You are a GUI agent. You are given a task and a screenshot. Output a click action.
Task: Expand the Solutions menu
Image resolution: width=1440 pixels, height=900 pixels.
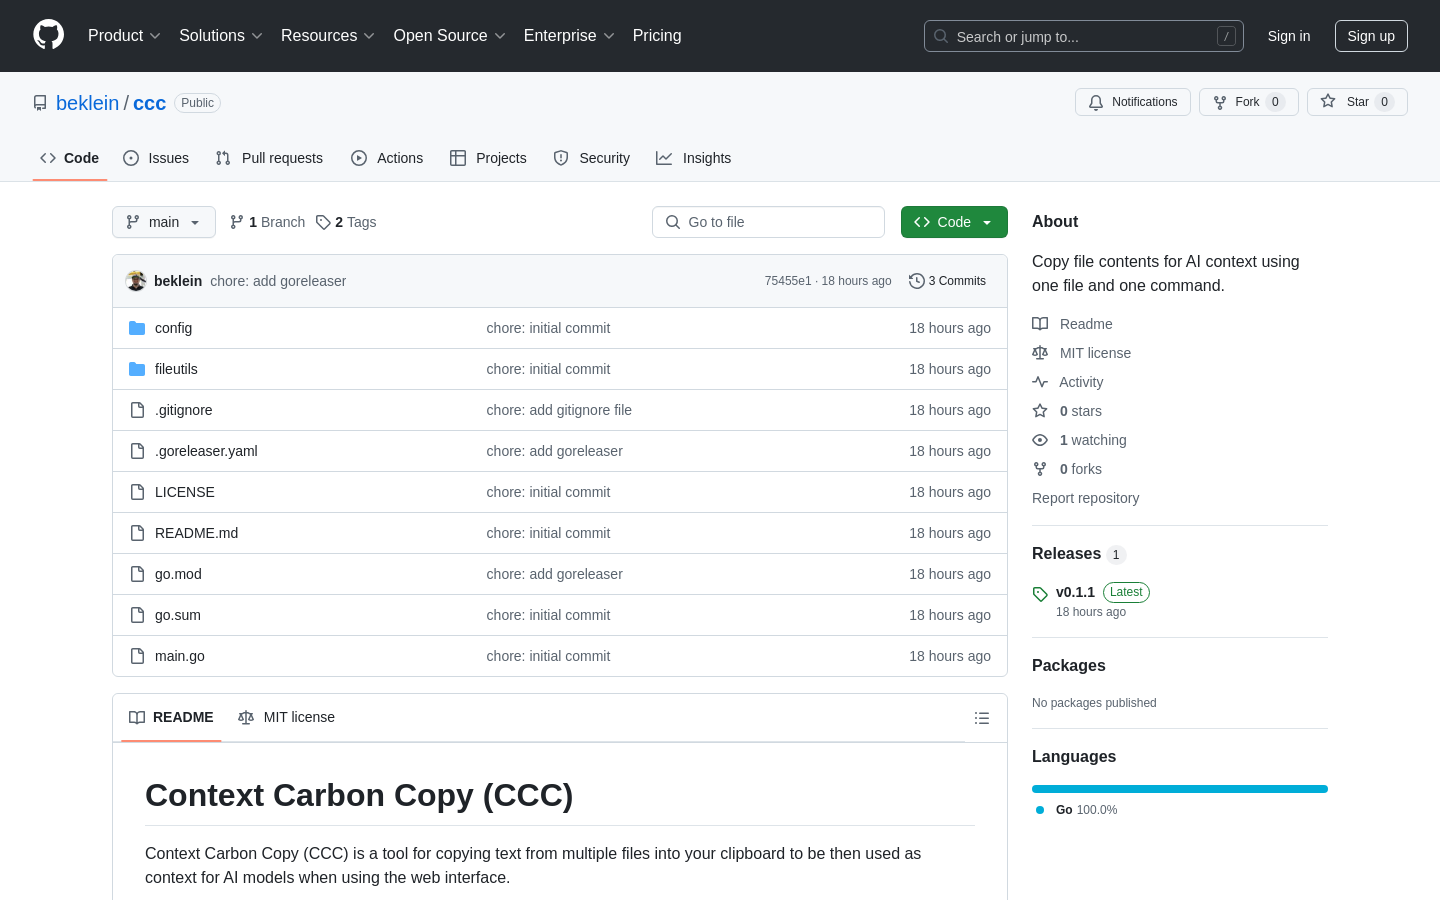[221, 36]
